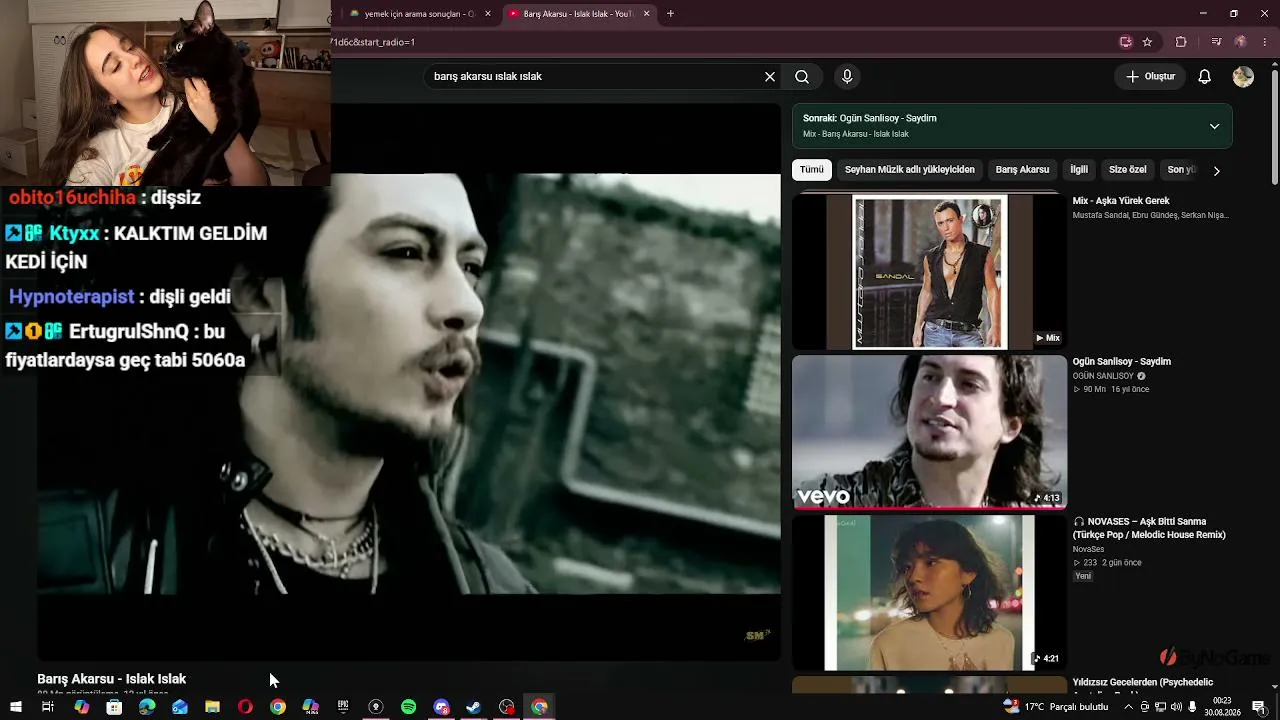Click the Oluştur create button

(x=1150, y=77)
